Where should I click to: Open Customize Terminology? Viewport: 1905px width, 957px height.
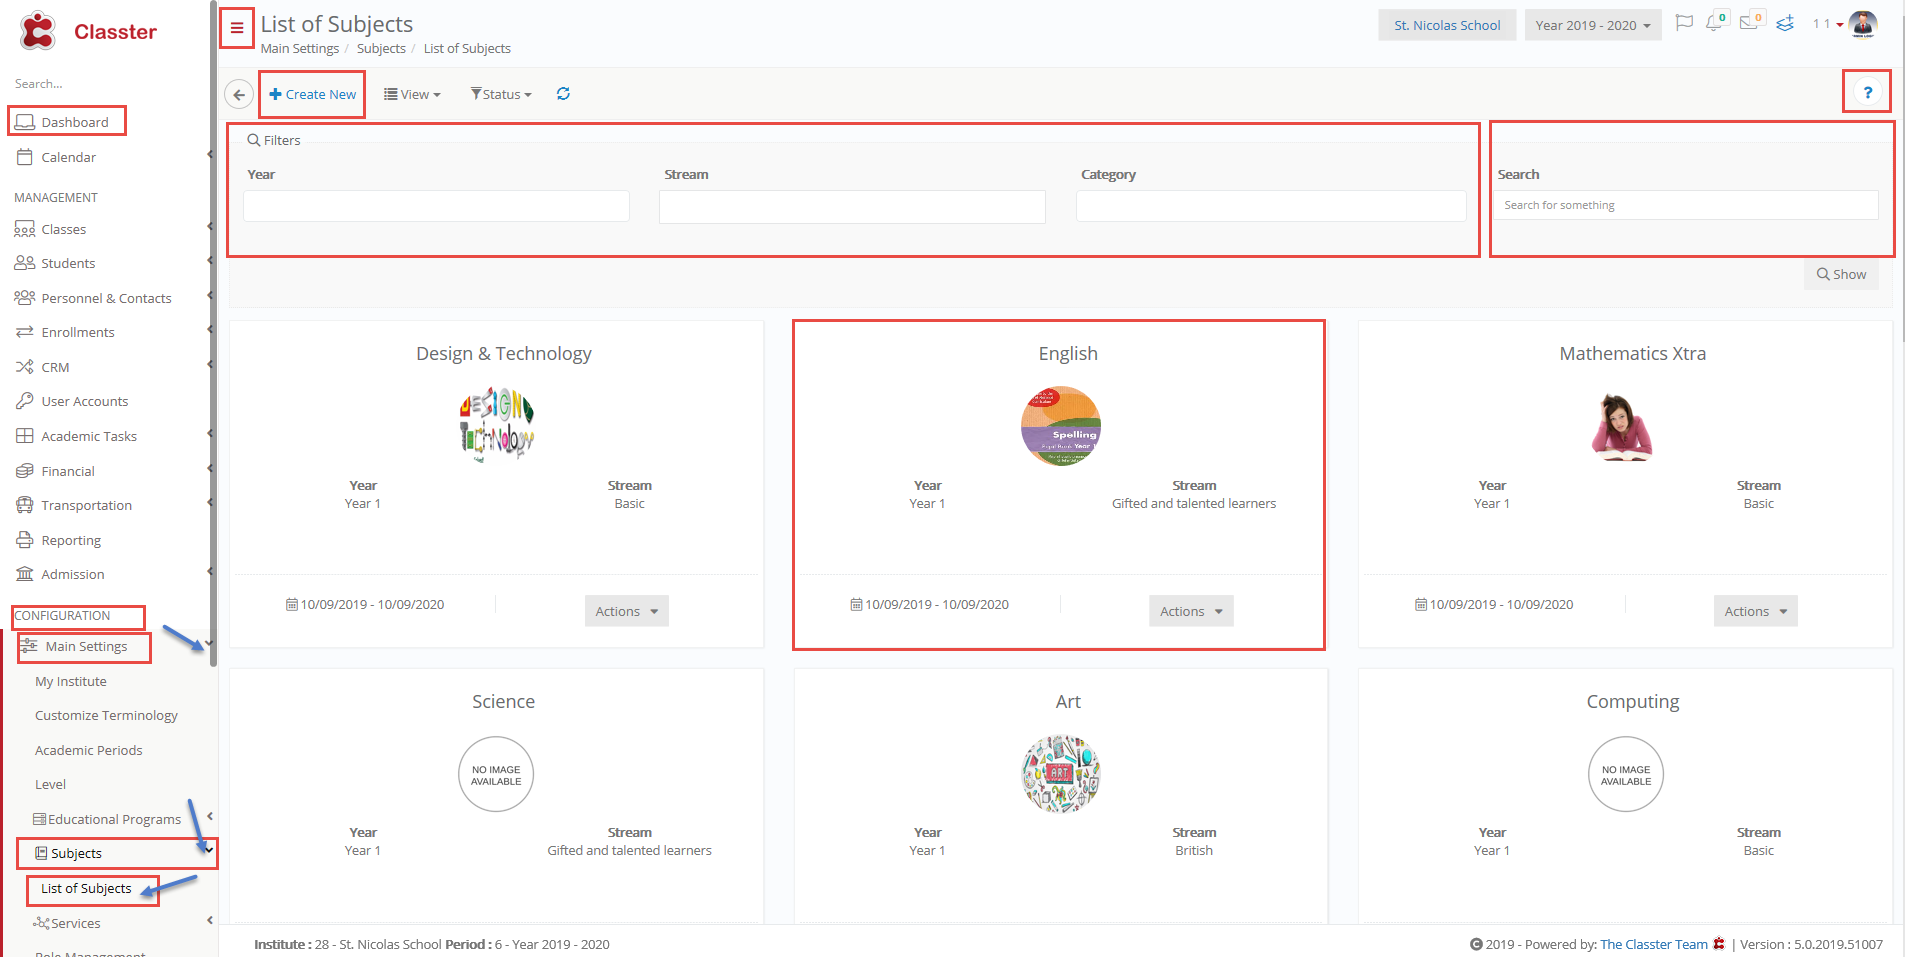tap(106, 715)
